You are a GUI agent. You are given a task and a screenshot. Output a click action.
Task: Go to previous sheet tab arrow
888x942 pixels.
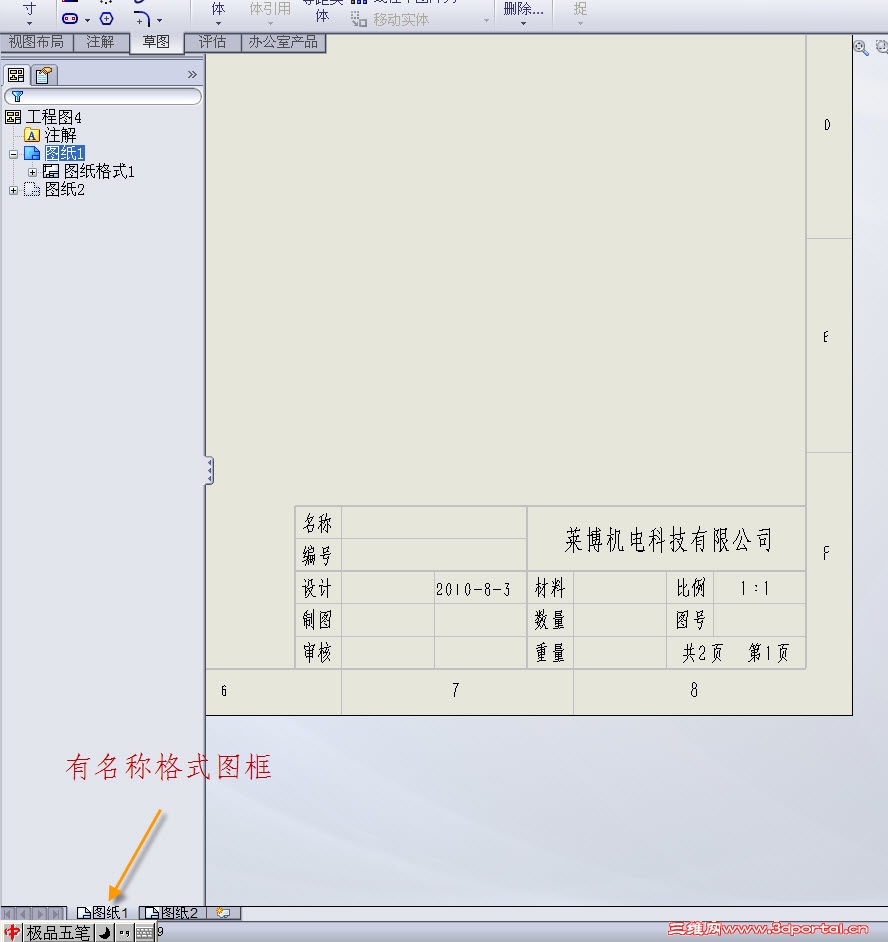coord(24,914)
